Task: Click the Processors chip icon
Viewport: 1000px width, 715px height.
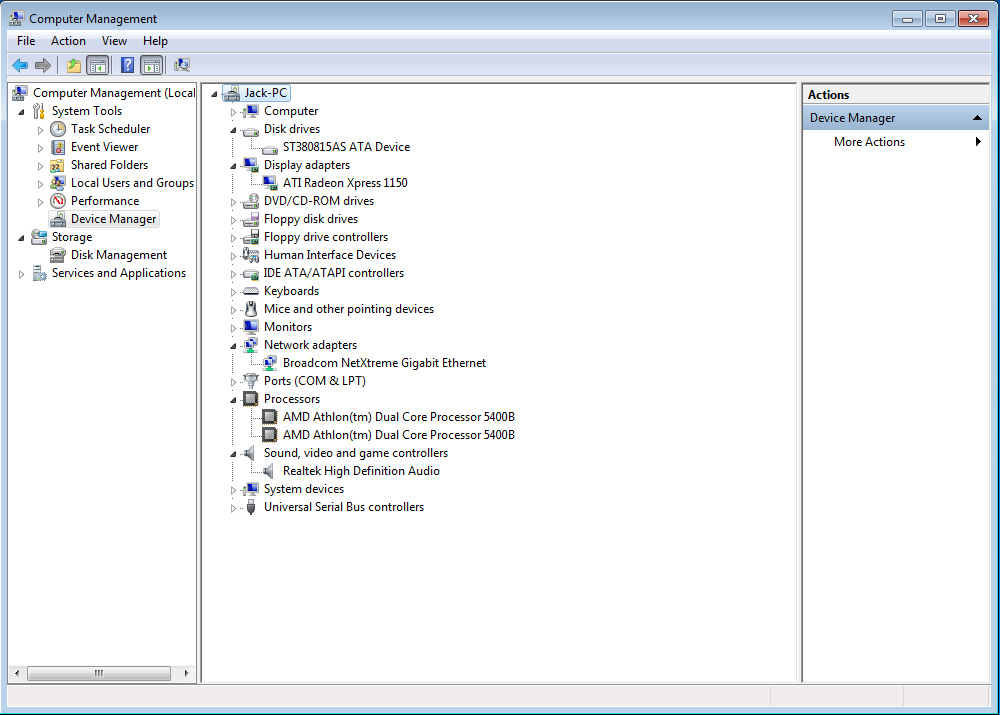Action: 251,399
